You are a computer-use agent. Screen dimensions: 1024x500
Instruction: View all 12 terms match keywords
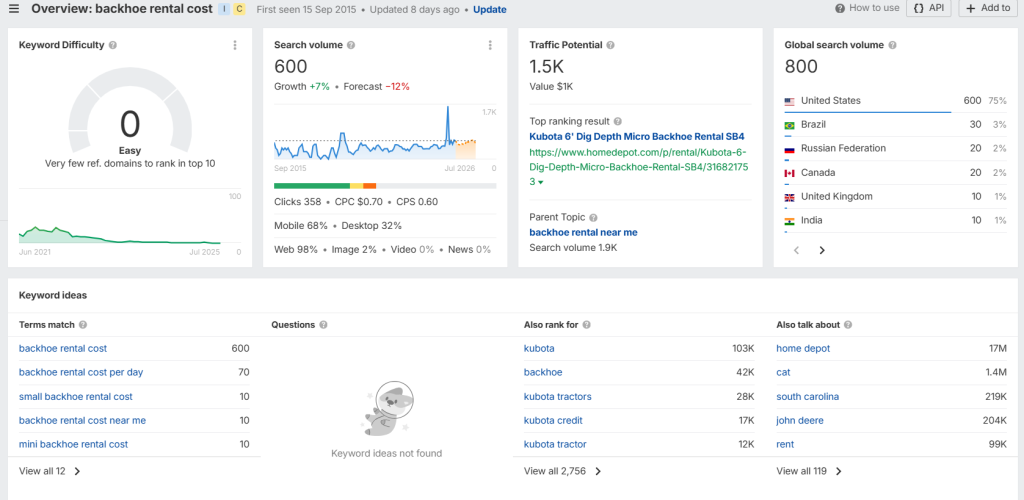pos(50,471)
